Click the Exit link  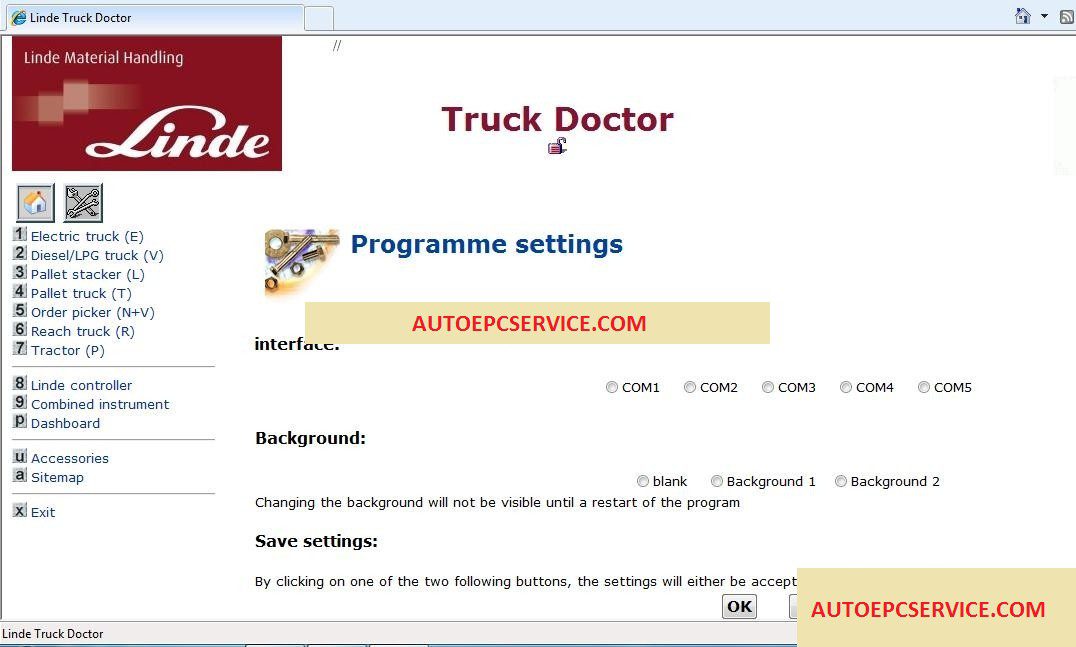pos(43,512)
